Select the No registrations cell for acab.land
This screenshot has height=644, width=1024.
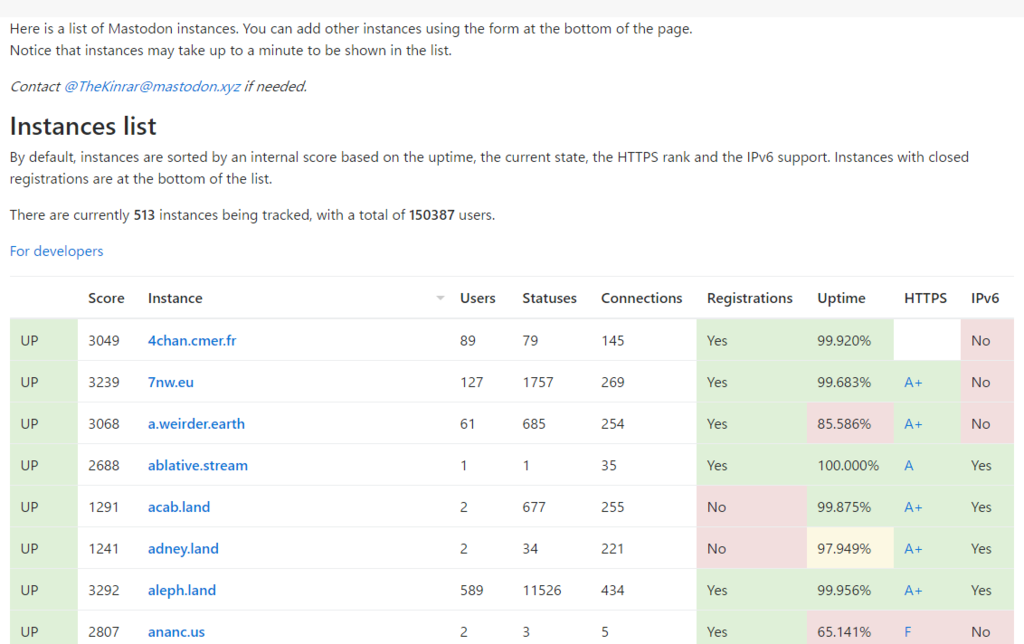pyautogui.click(x=752, y=507)
